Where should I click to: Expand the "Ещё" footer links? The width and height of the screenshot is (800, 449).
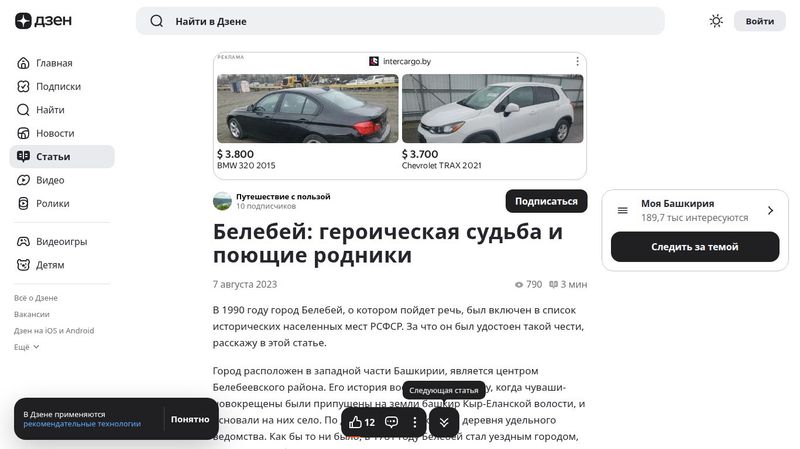click(27, 347)
